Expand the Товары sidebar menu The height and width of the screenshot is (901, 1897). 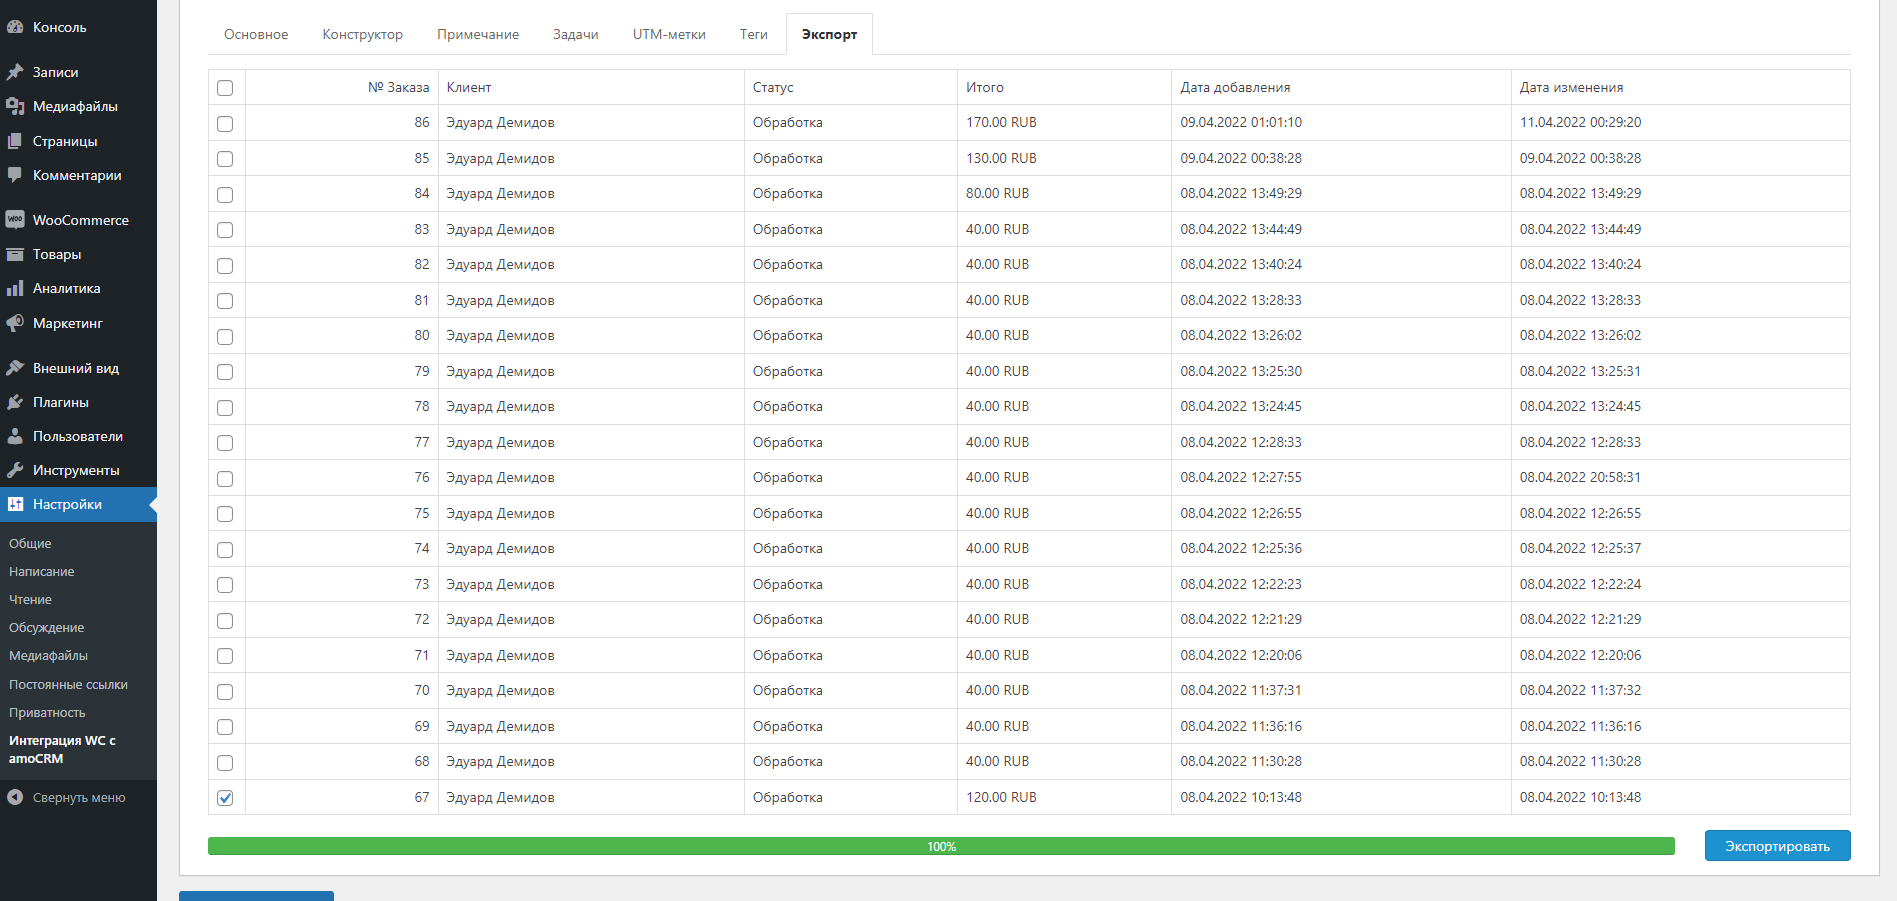tap(57, 254)
